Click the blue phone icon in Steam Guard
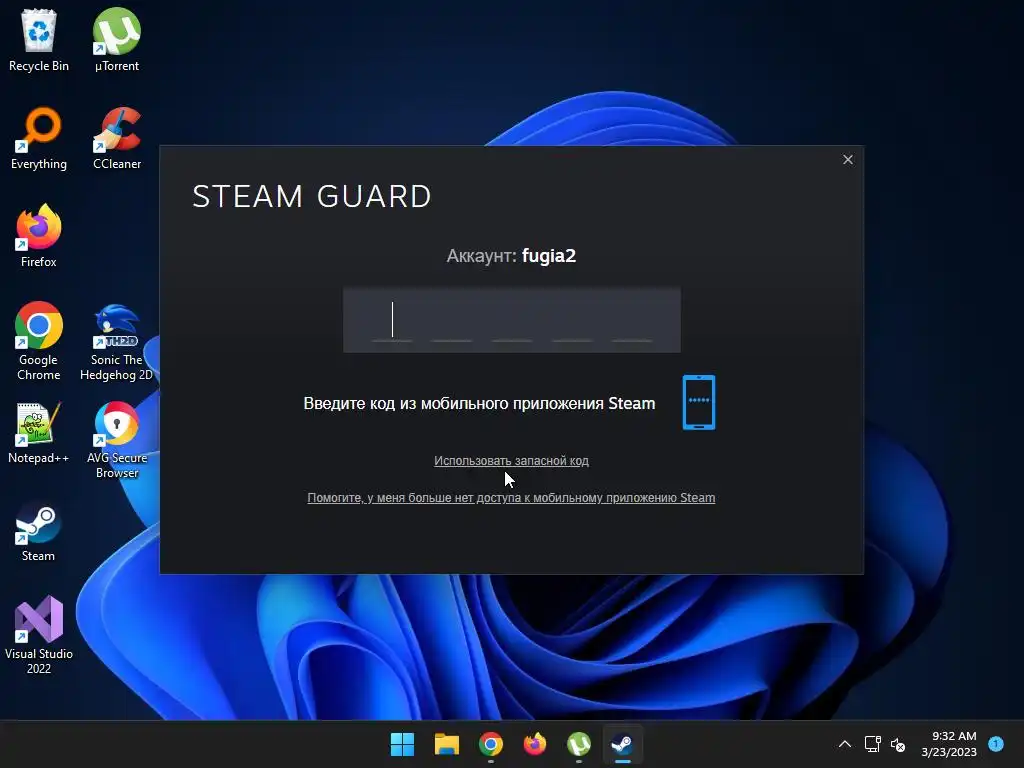1024x768 pixels. coord(699,402)
